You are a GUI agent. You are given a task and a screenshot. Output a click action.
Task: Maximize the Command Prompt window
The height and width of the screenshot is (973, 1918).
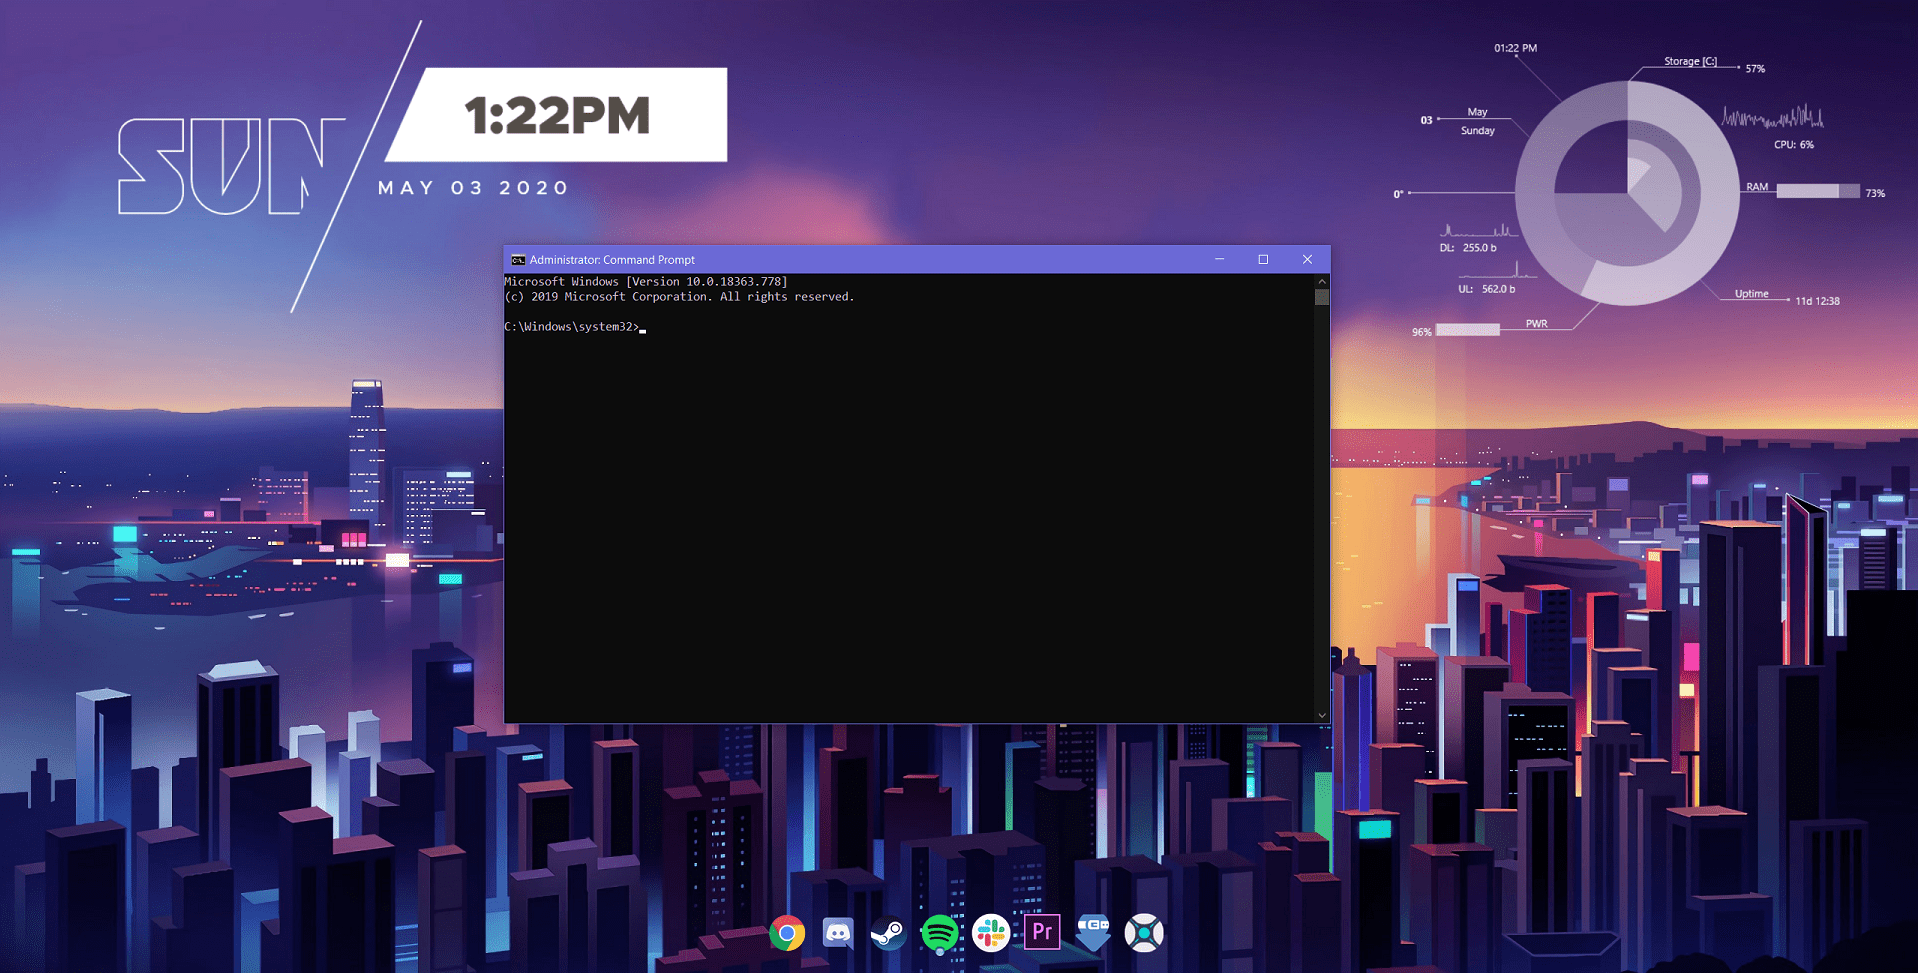click(x=1262, y=259)
